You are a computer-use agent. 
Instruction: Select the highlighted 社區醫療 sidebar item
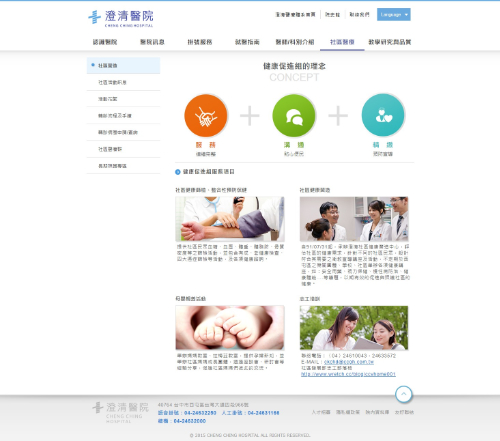tap(123, 65)
